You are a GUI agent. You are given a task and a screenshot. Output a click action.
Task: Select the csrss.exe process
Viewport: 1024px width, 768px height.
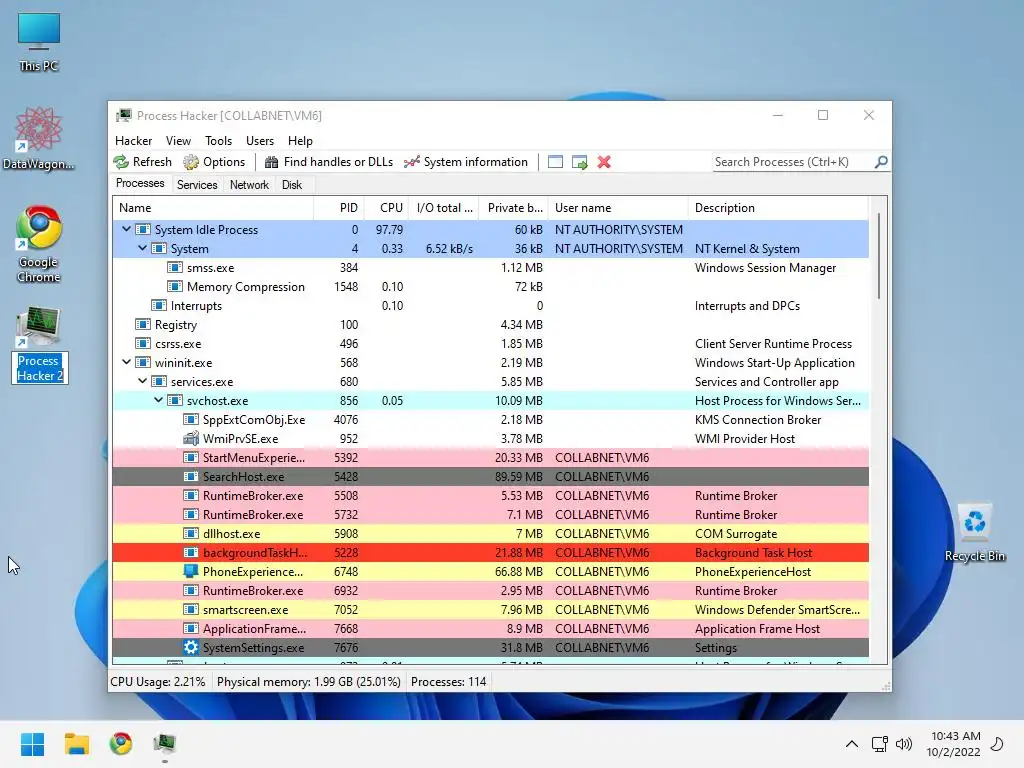[490, 344]
